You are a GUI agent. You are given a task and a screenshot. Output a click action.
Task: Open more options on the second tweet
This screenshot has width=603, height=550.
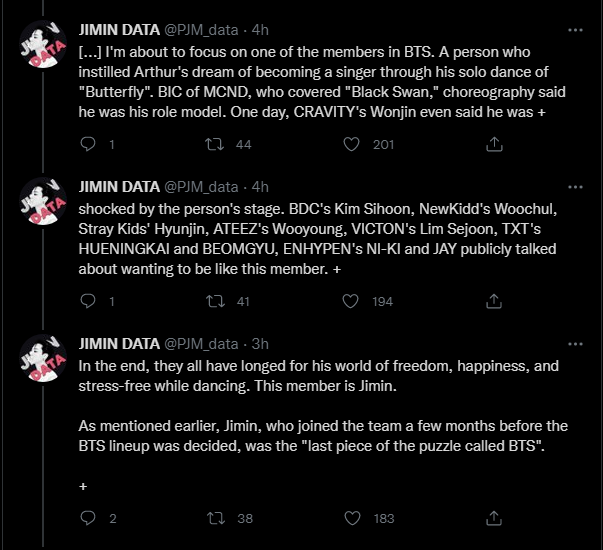pos(575,187)
